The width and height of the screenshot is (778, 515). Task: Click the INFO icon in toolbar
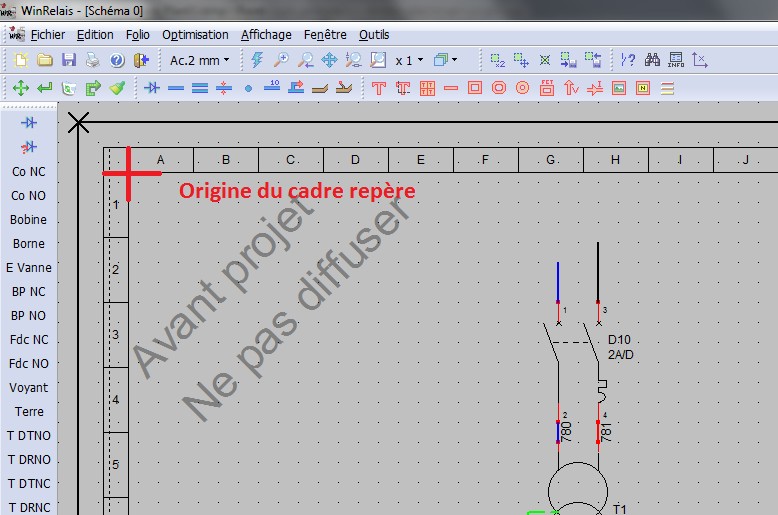tap(676, 60)
